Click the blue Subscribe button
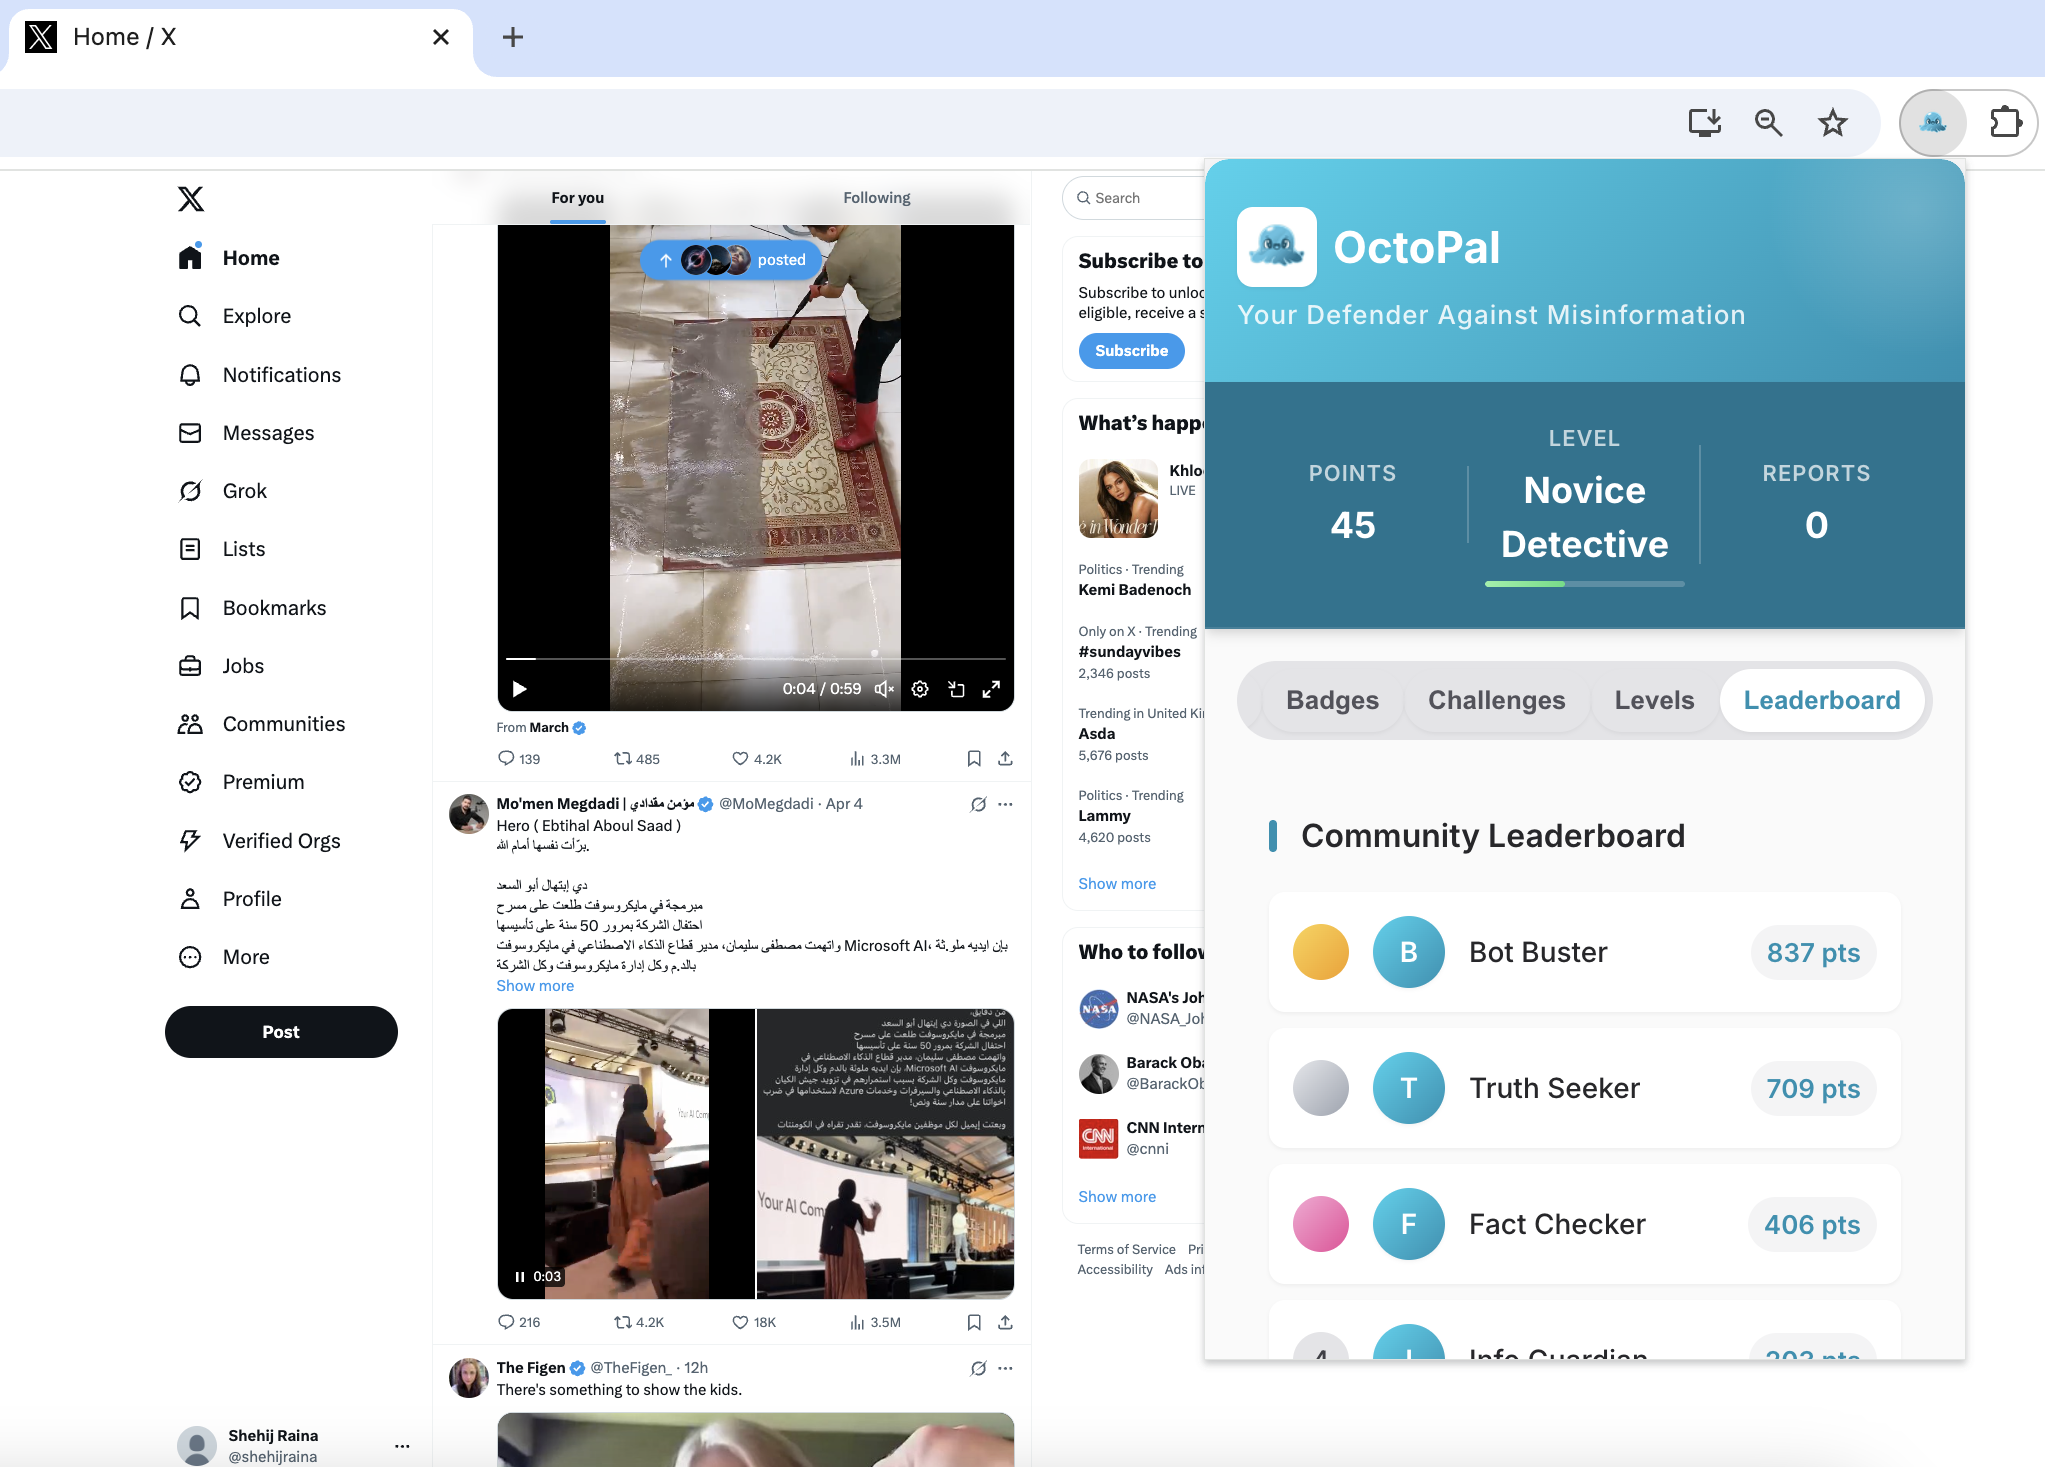Viewport: 2045px width, 1467px height. 1131,351
